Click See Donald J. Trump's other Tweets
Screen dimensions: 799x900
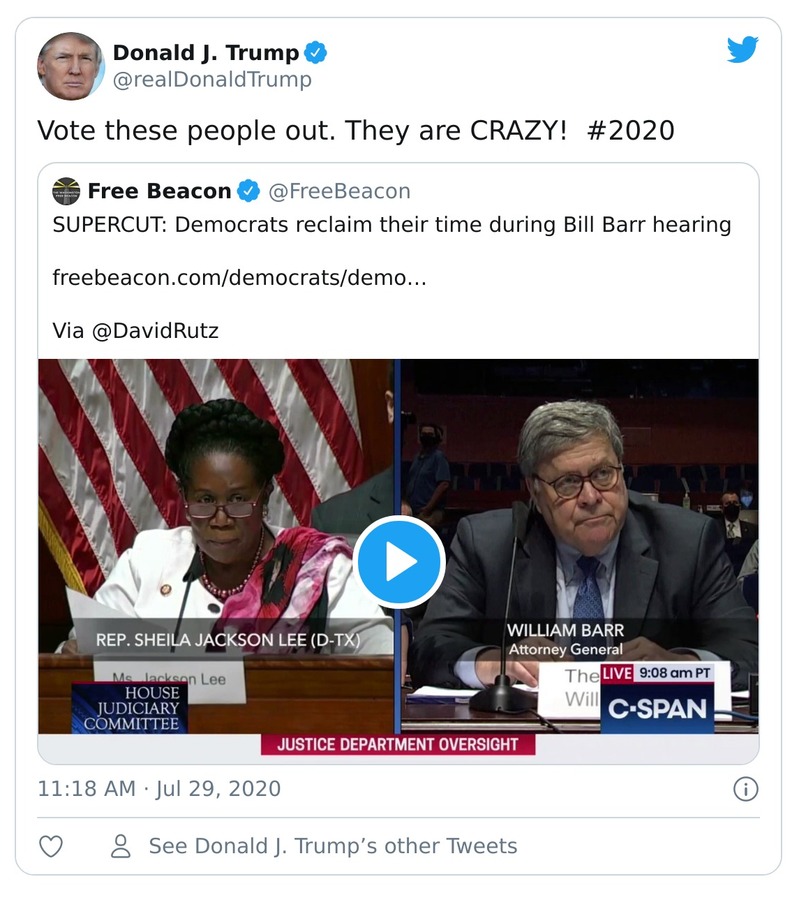coord(331,845)
